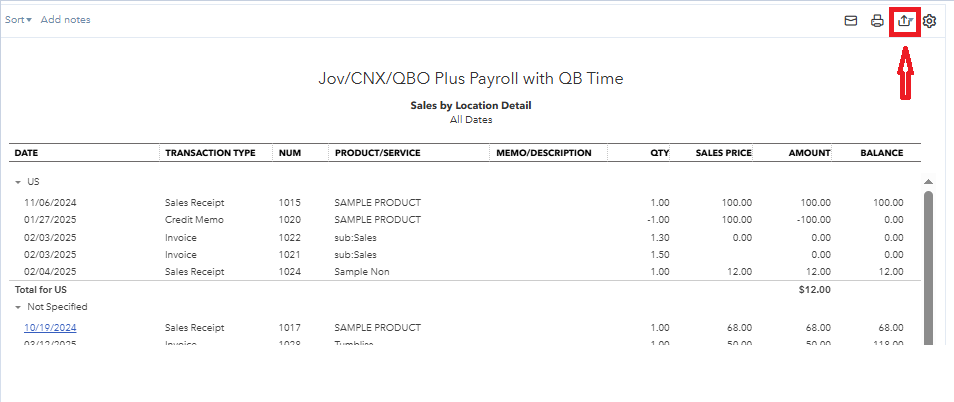Click transaction number 1021
Viewport: 954px width, 402px height.
point(290,255)
